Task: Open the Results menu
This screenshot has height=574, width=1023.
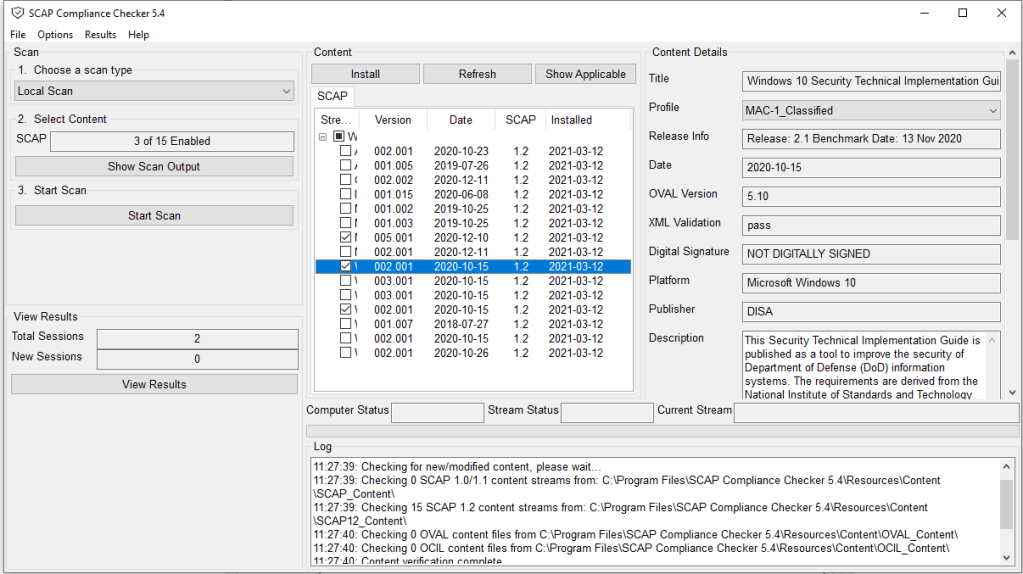Action: 100,35
